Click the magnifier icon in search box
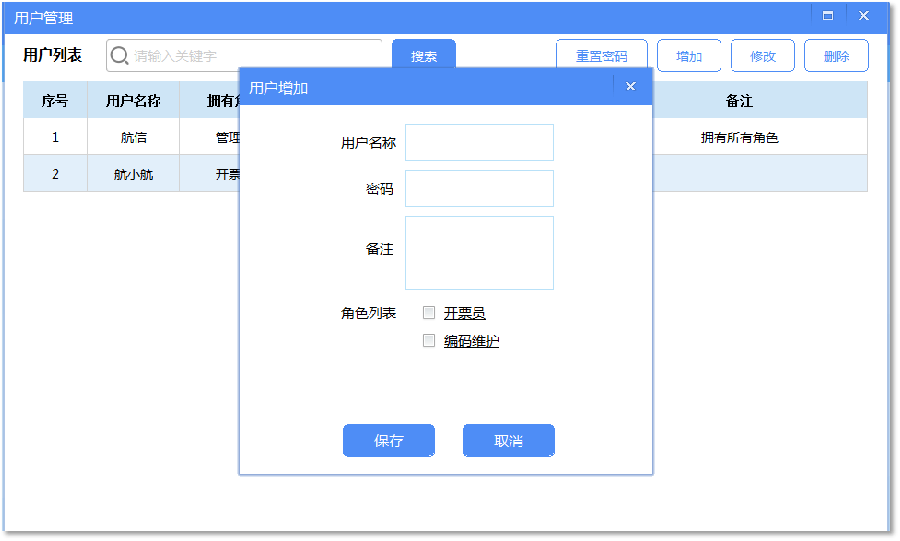 [119, 56]
